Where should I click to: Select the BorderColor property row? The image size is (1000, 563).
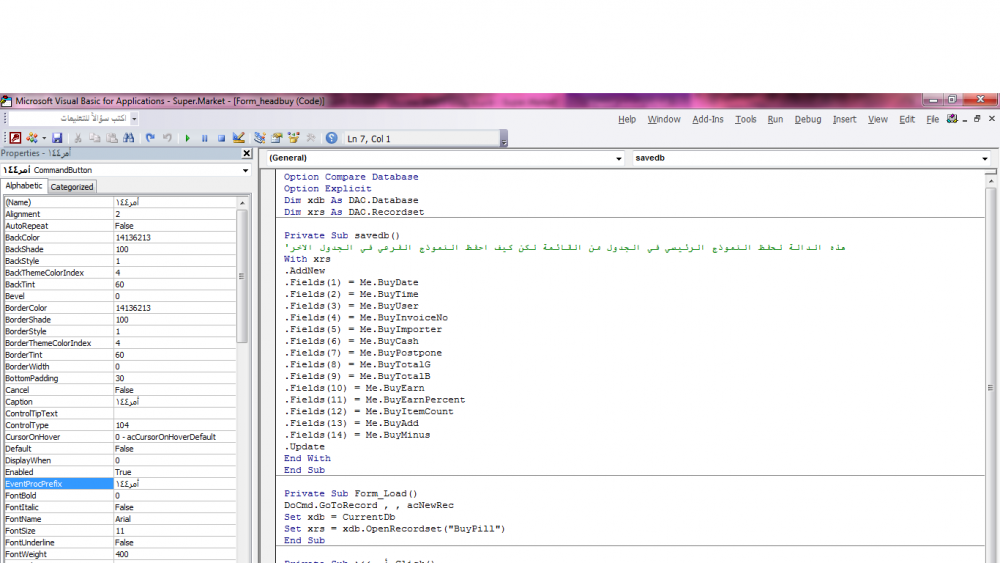coord(120,308)
